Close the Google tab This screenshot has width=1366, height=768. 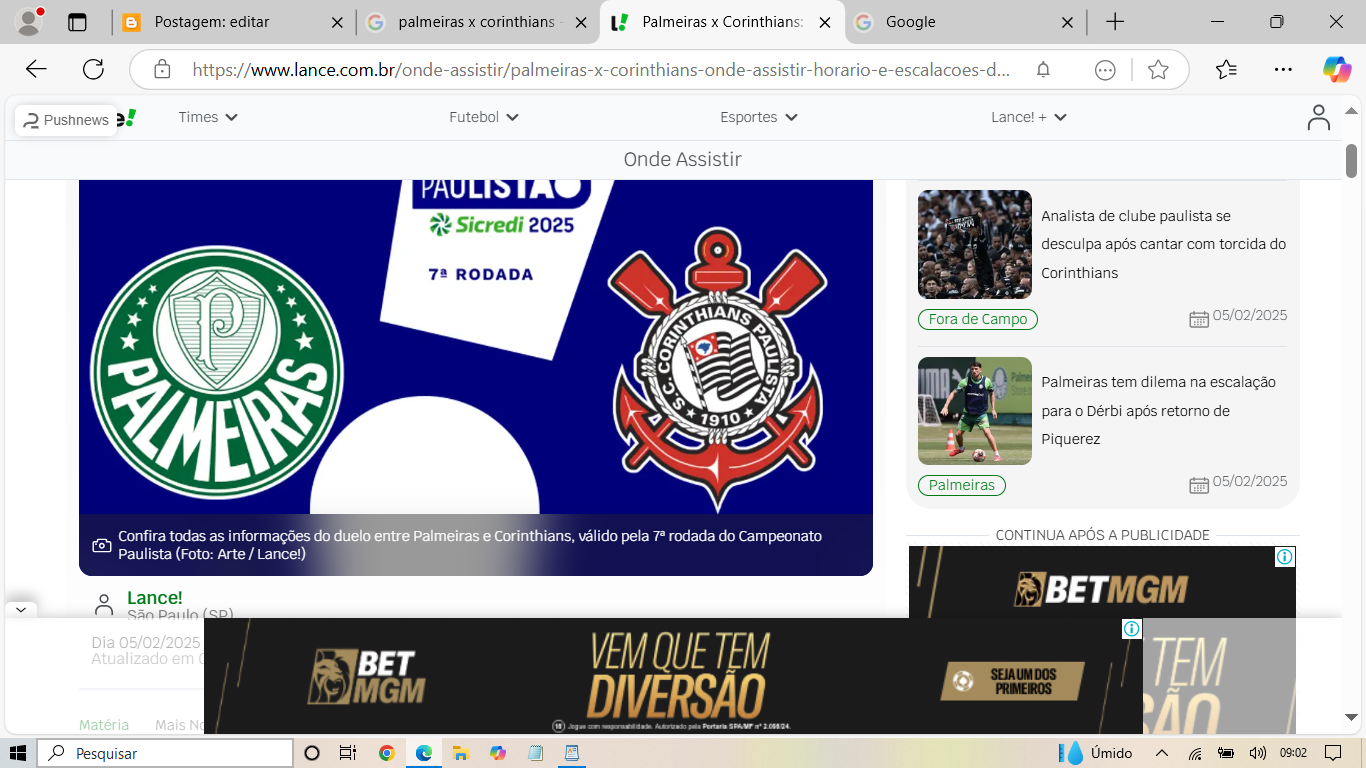pos(1067,22)
